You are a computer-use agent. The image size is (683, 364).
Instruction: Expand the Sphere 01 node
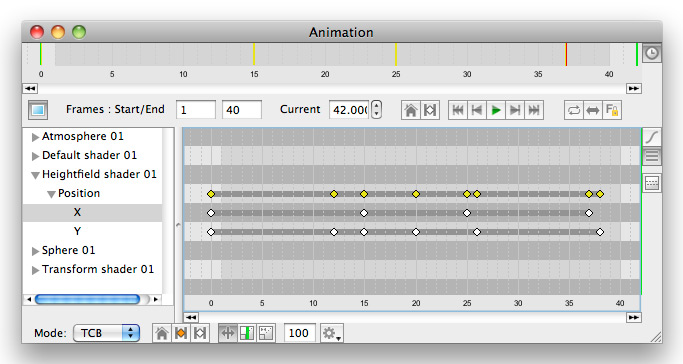(35, 251)
